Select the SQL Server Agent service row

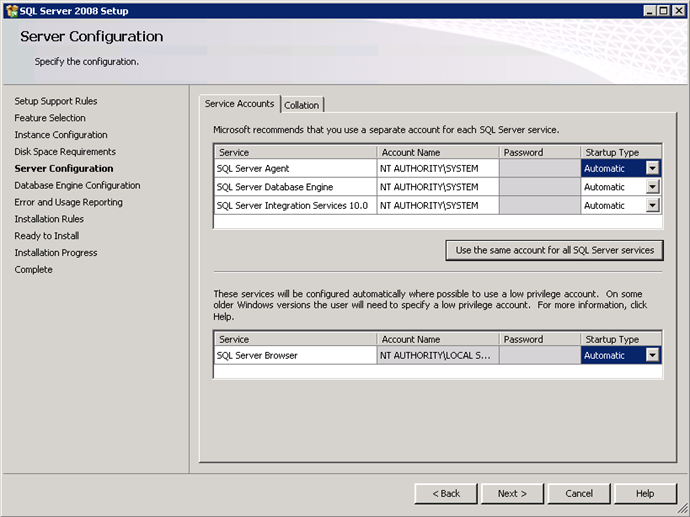(295, 169)
